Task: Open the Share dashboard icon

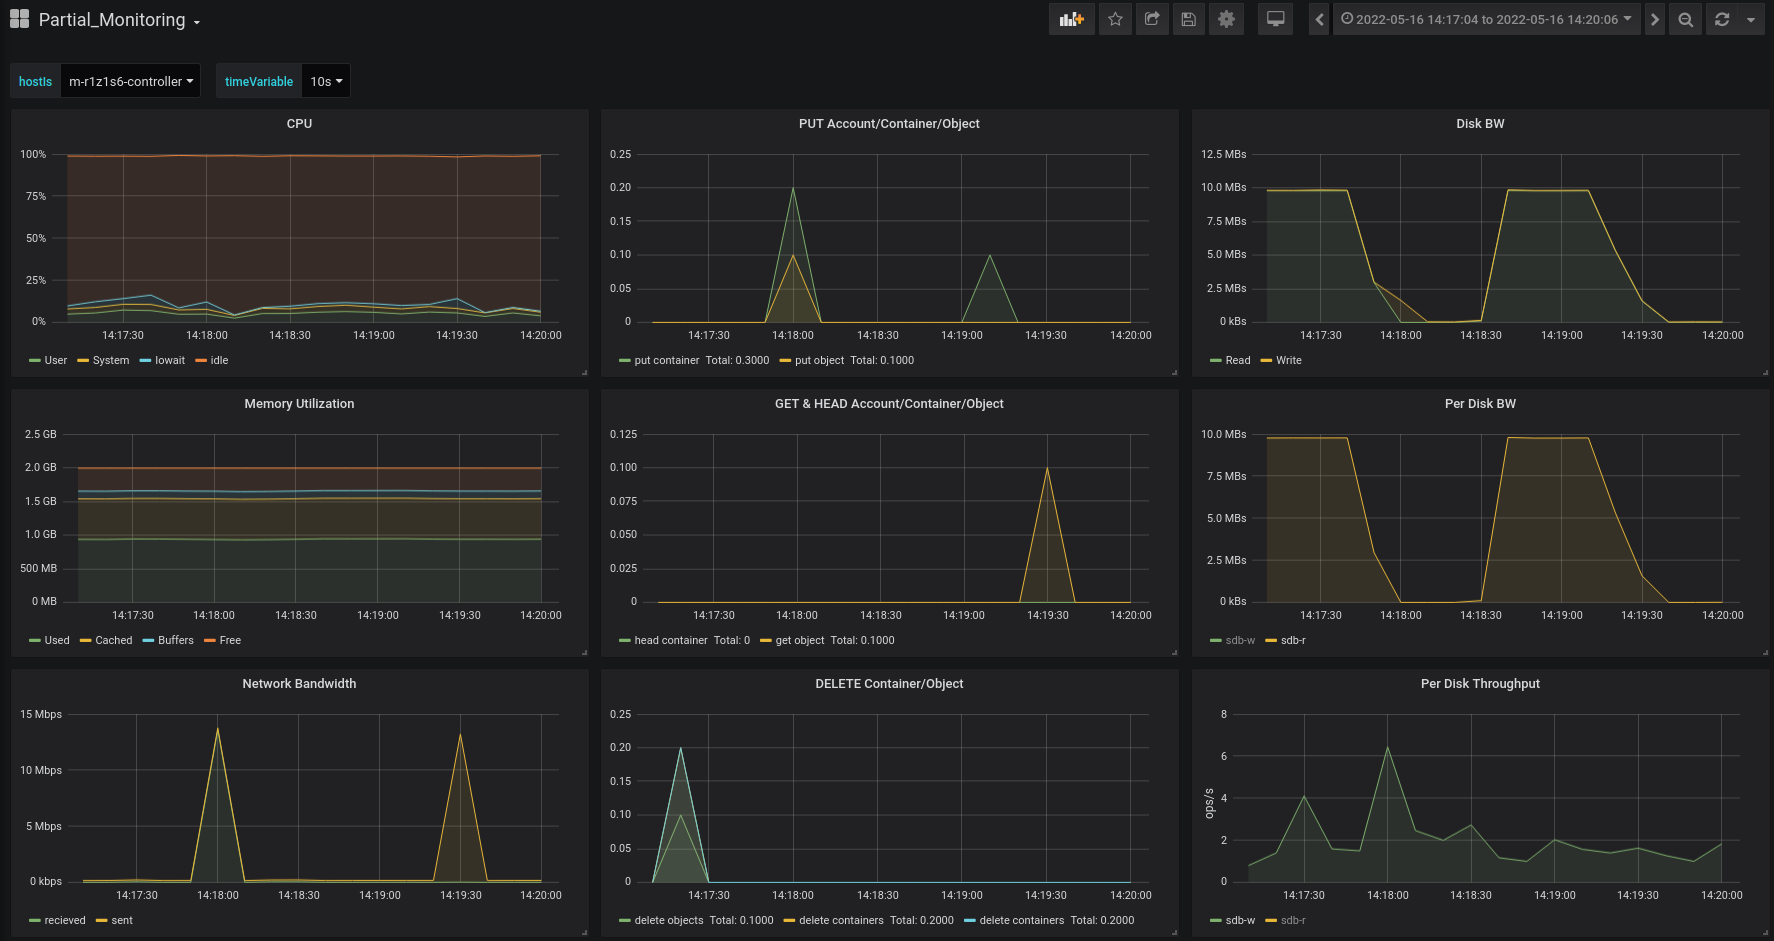Action: tap(1152, 19)
